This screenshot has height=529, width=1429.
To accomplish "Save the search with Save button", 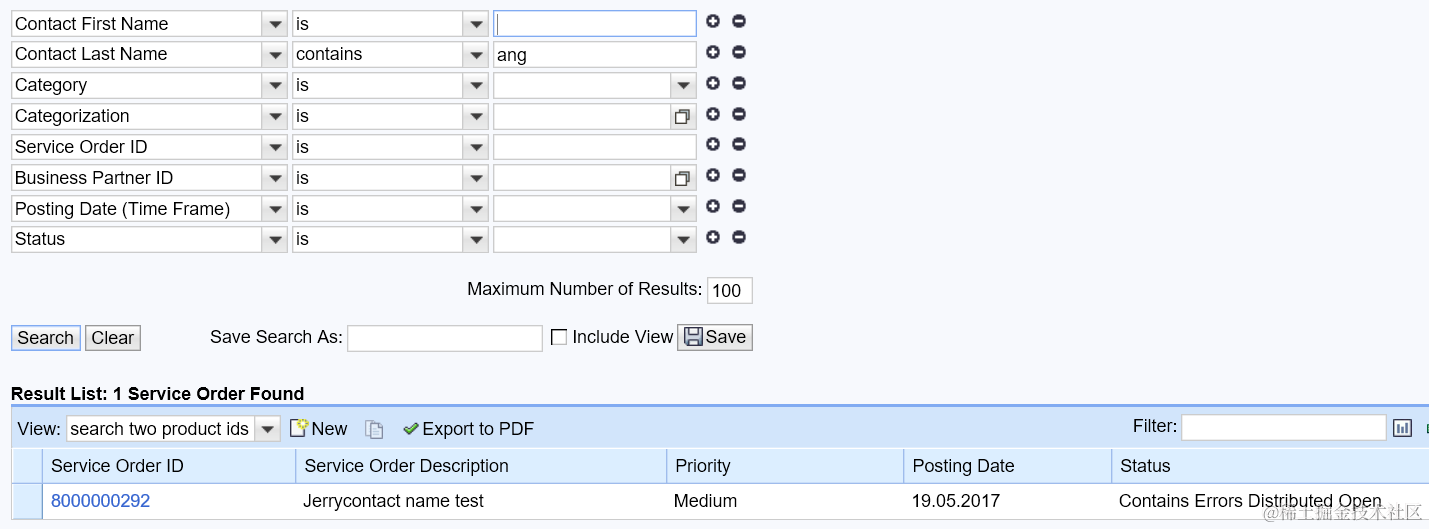I will 715,337.
